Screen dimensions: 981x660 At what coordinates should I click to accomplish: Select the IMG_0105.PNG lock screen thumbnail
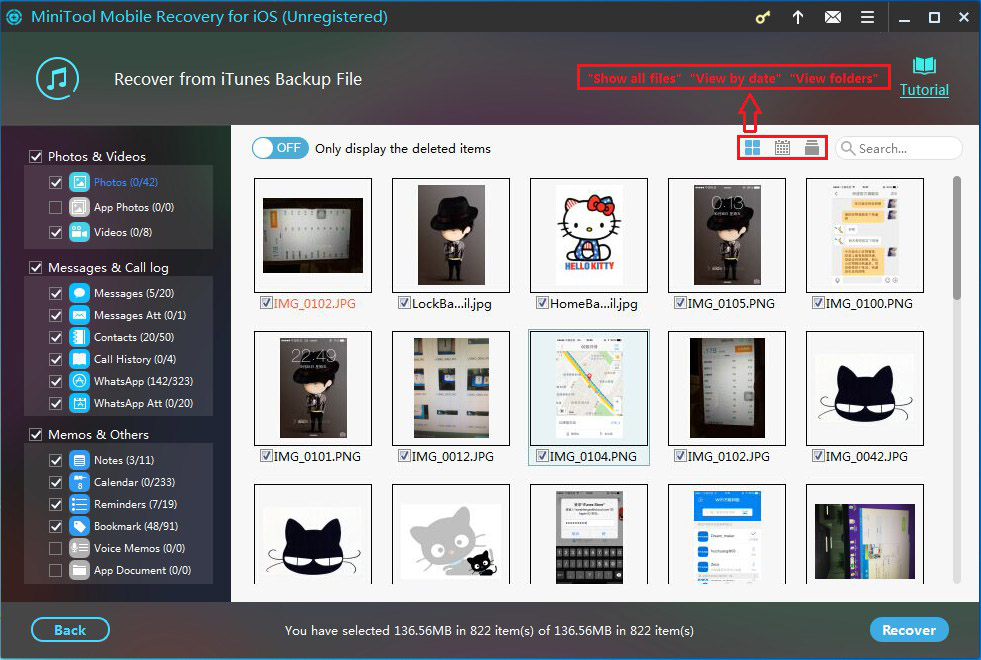pos(727,235)
